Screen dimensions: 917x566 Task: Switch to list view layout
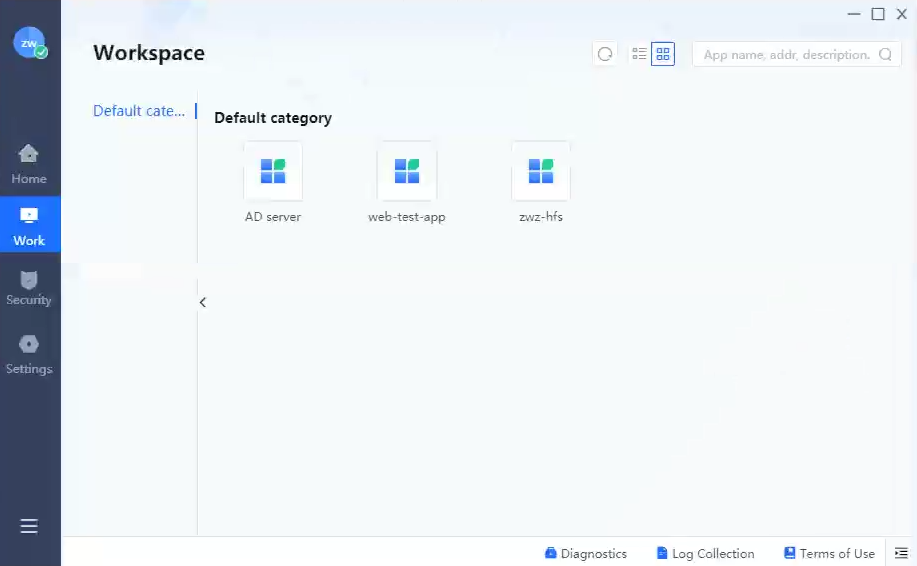click(x=639, y=54)
